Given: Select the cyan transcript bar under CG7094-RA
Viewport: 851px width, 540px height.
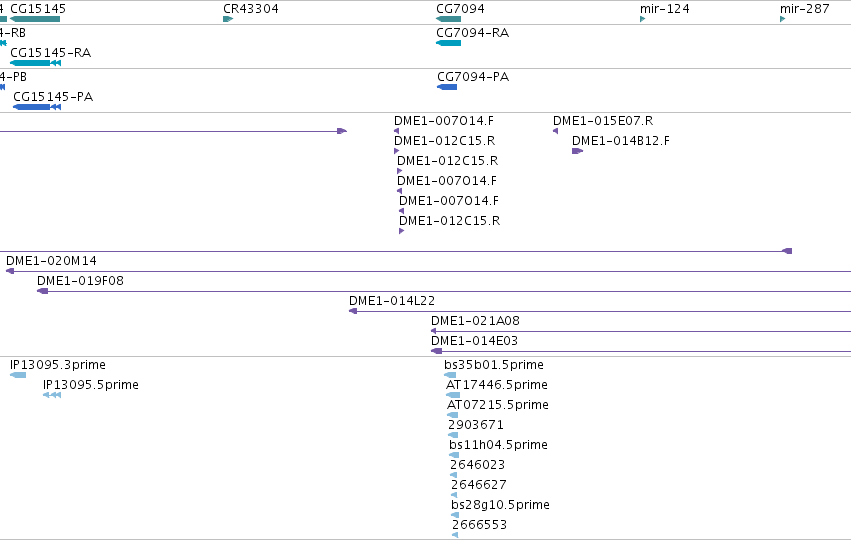Looking at the screenshot, I should tap(448, 43).
